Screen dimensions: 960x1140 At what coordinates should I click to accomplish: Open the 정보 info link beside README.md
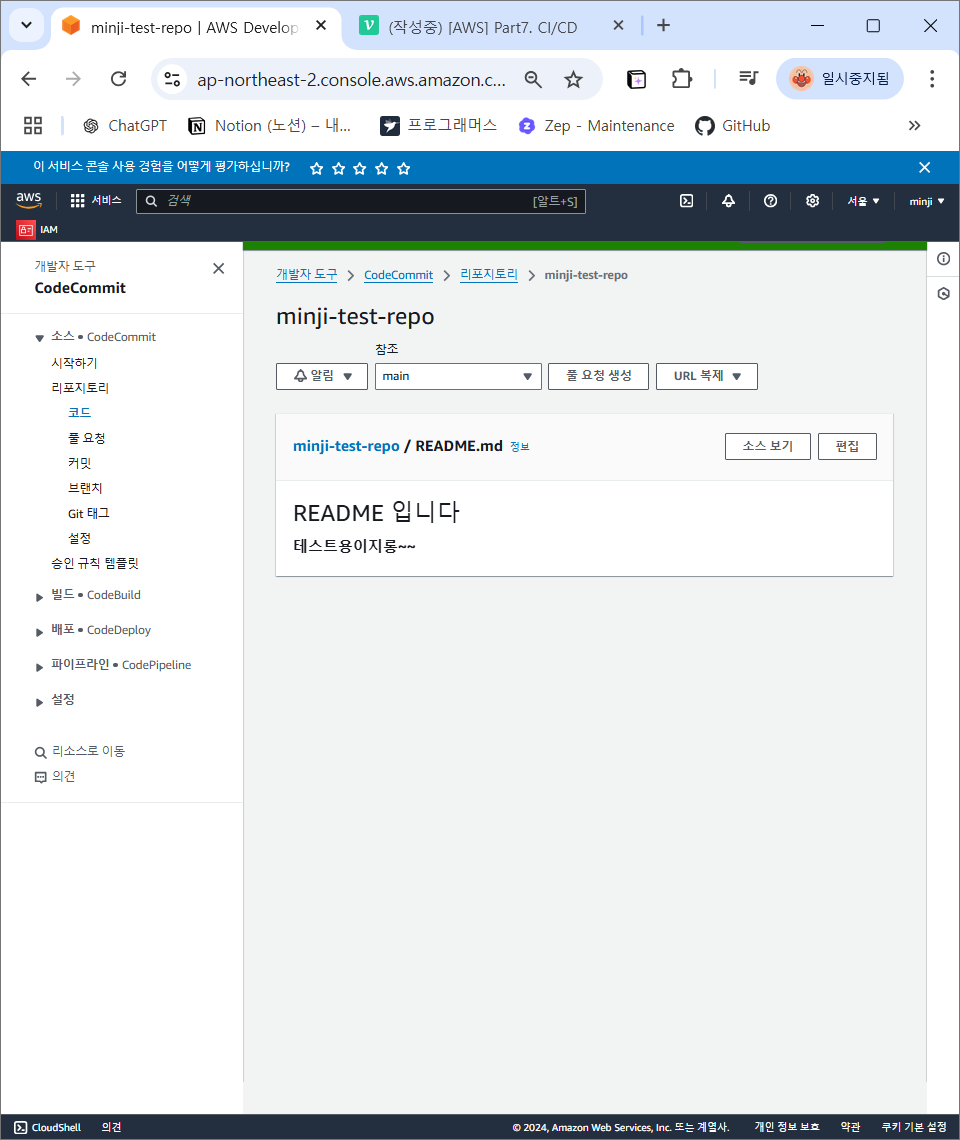click(520, 447)
